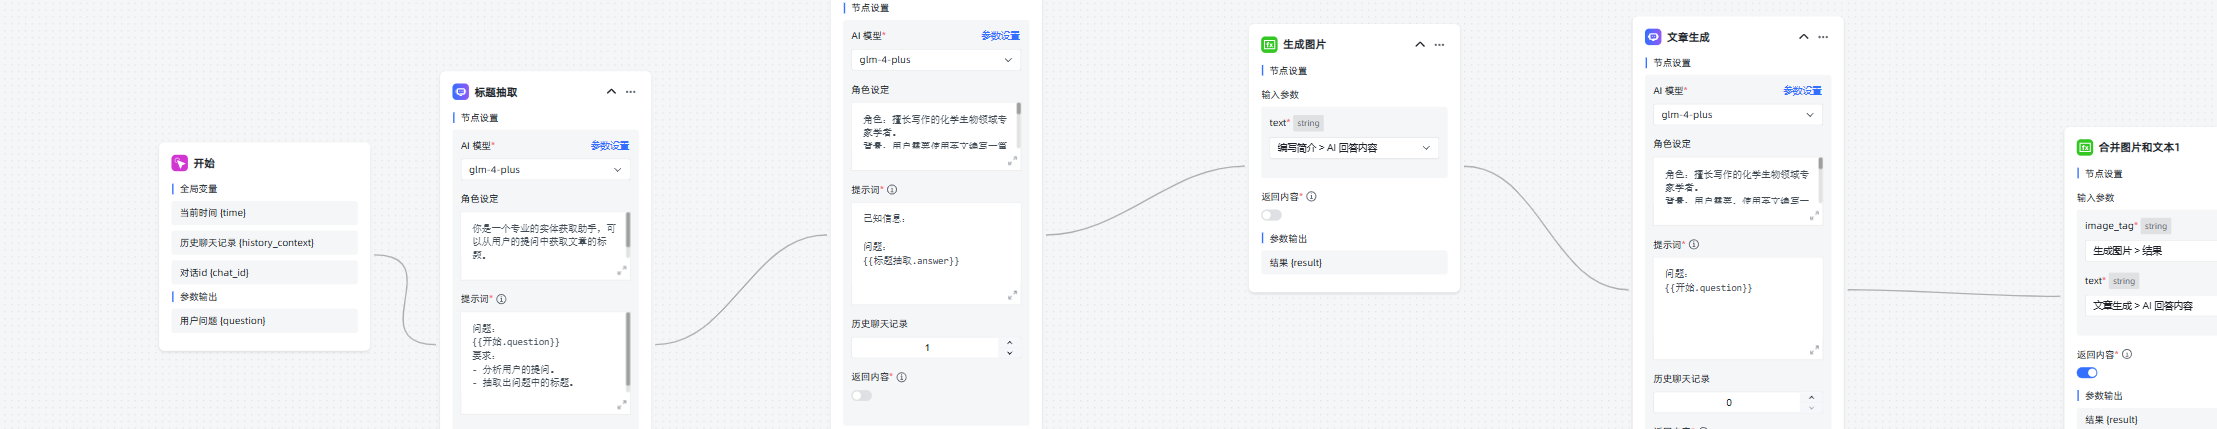Disable 返回内容 switch in 合并图片和文本1
The image size is (2217, 429).
(x=2087, y=373)
